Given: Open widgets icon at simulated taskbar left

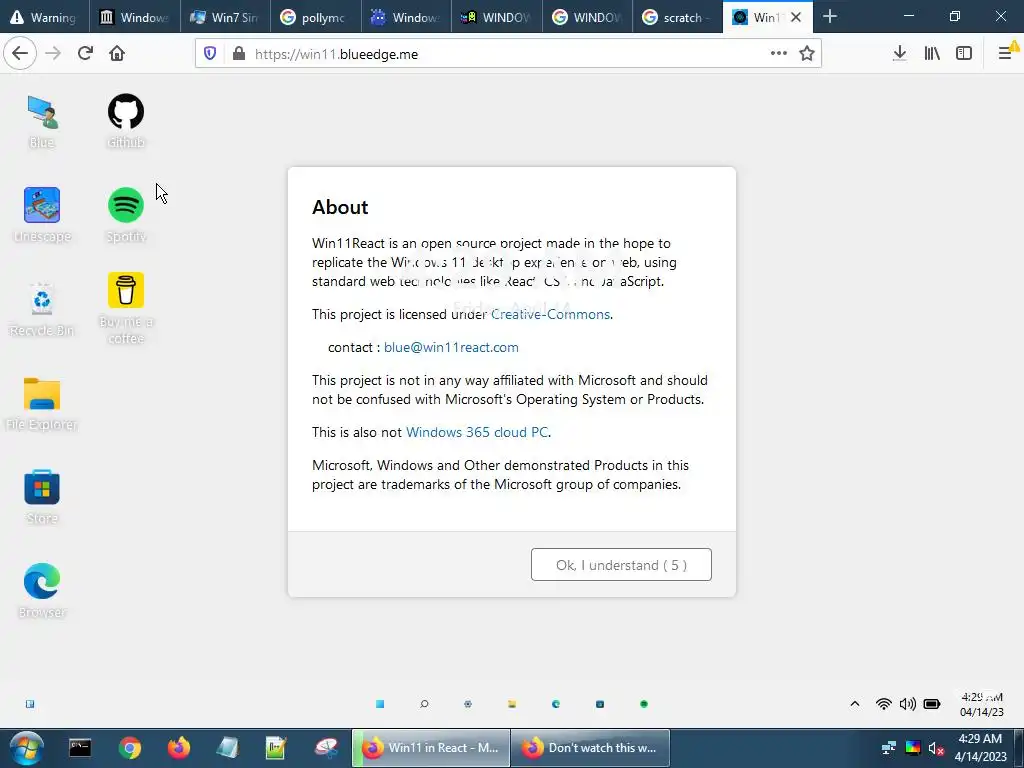Looking at the screenshot, I should pos(30,704).
